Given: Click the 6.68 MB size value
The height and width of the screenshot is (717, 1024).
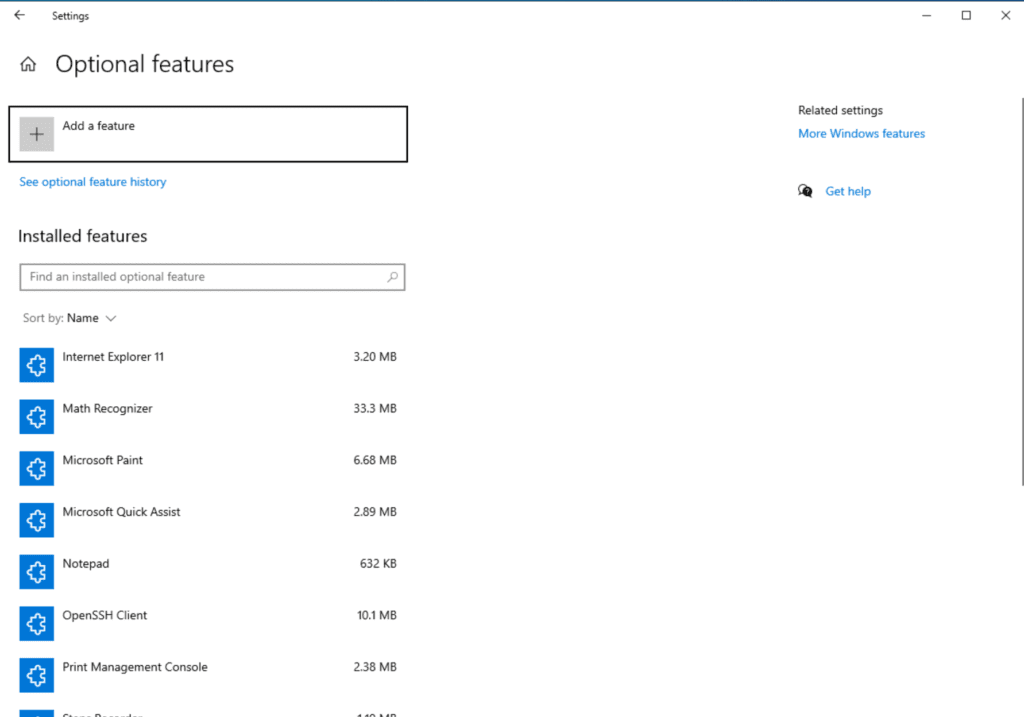Looking at the screenshot, I should point(375,460).
